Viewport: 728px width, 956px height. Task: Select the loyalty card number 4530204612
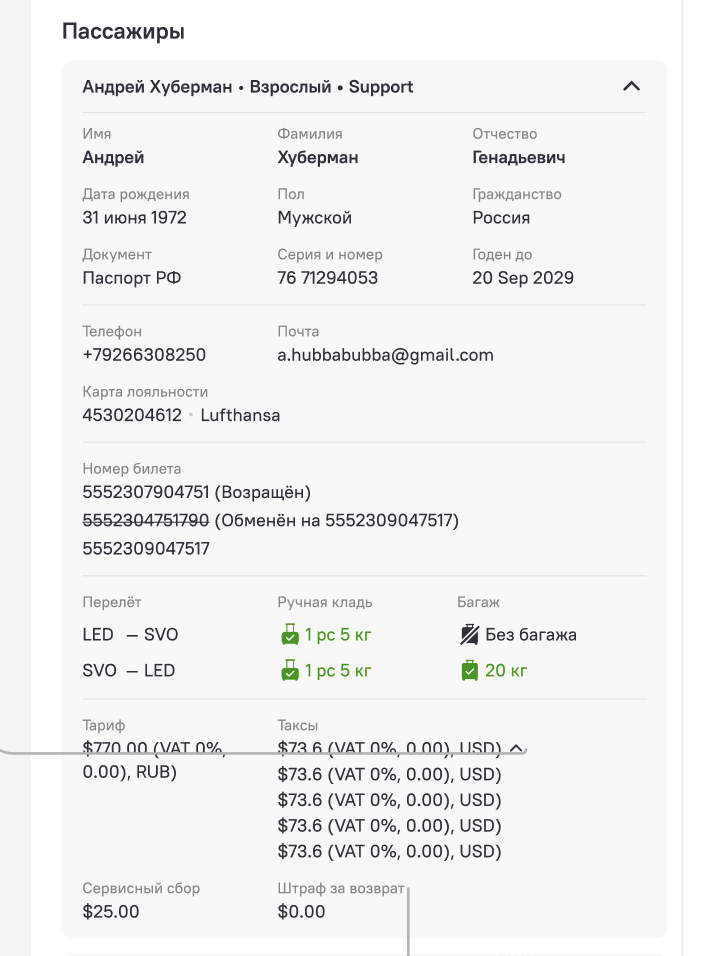(132, 415)
